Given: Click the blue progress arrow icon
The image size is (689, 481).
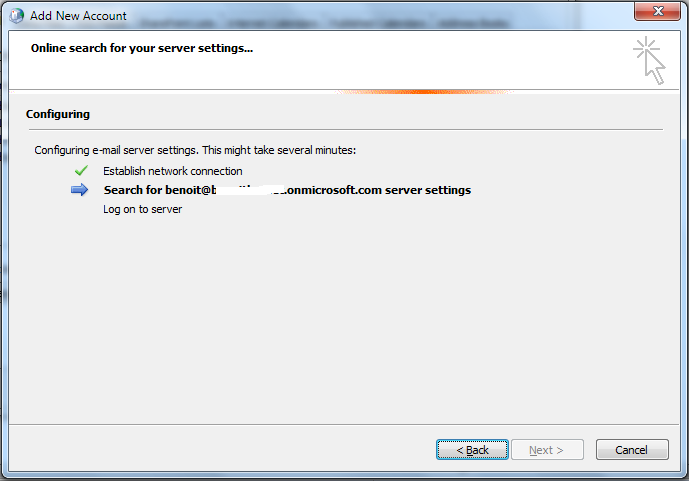Looking at the screenshot, I should (80, 190).
